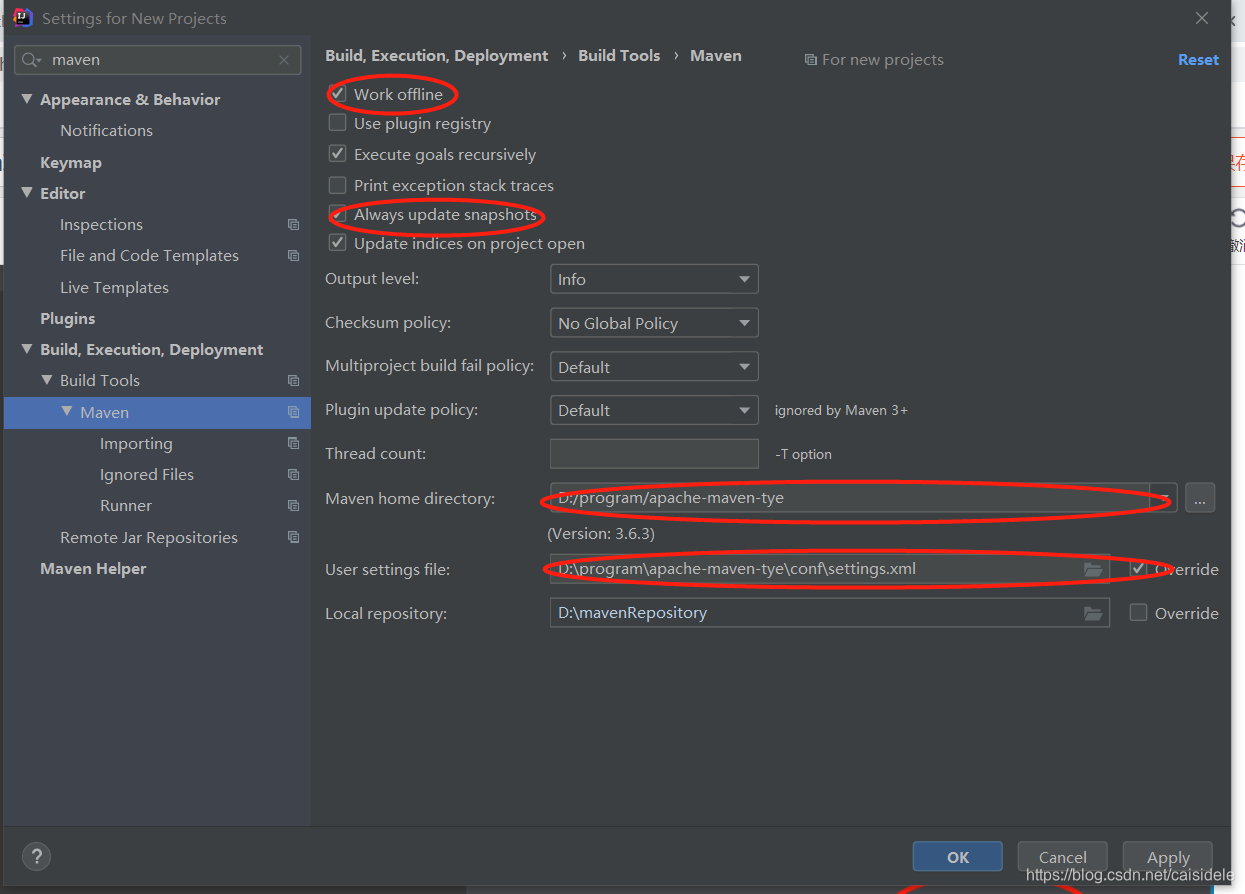Click the project-level icon beside Ignored Files
Image resolution: width=1245 pixels, height=894 pixels.
coord(293,475)
